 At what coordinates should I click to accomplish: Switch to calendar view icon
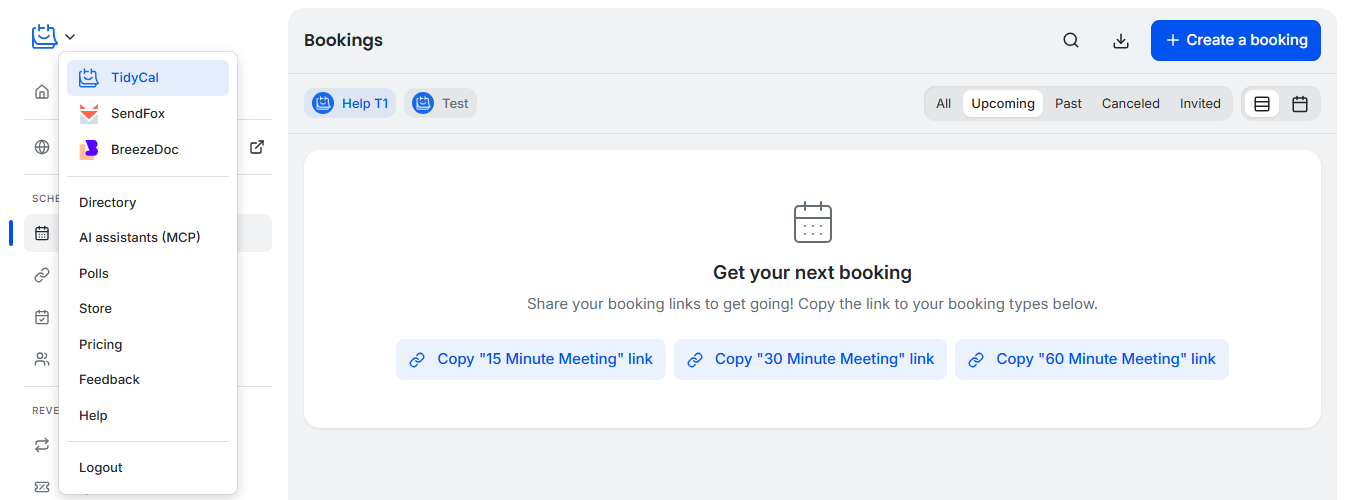[1300, 104]
